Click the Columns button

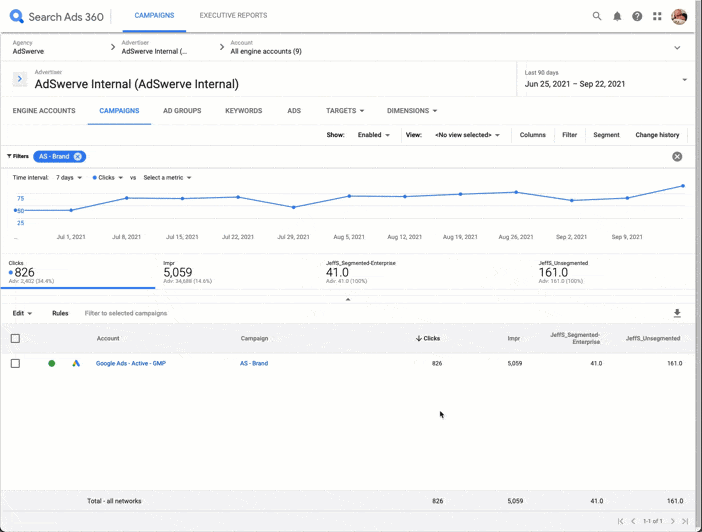point(532,135)
